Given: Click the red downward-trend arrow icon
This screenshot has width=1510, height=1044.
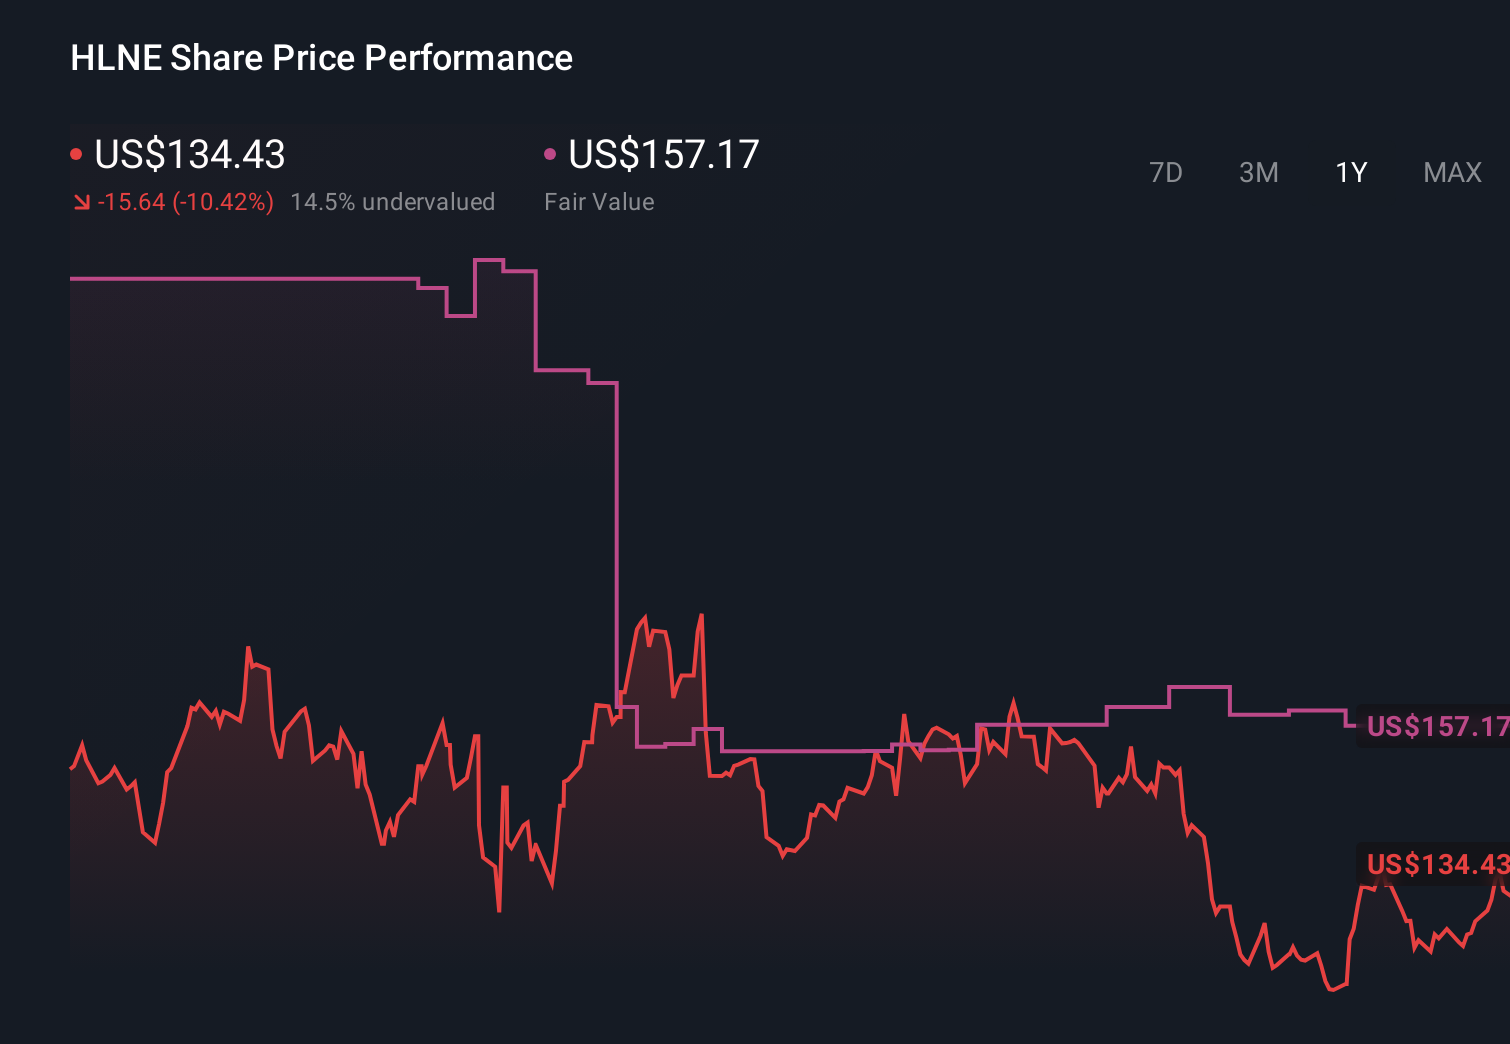Looking at the screenshot, I should [x=82, y=201].
